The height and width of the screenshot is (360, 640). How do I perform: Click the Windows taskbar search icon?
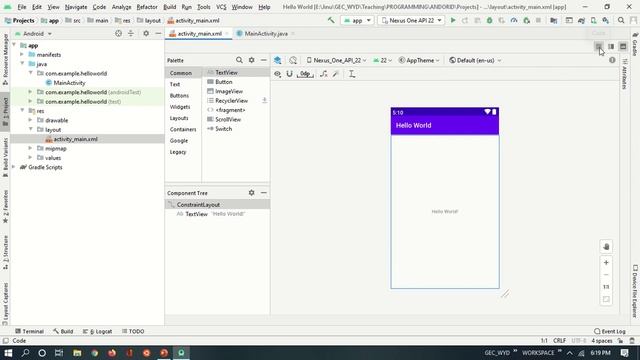25,353
